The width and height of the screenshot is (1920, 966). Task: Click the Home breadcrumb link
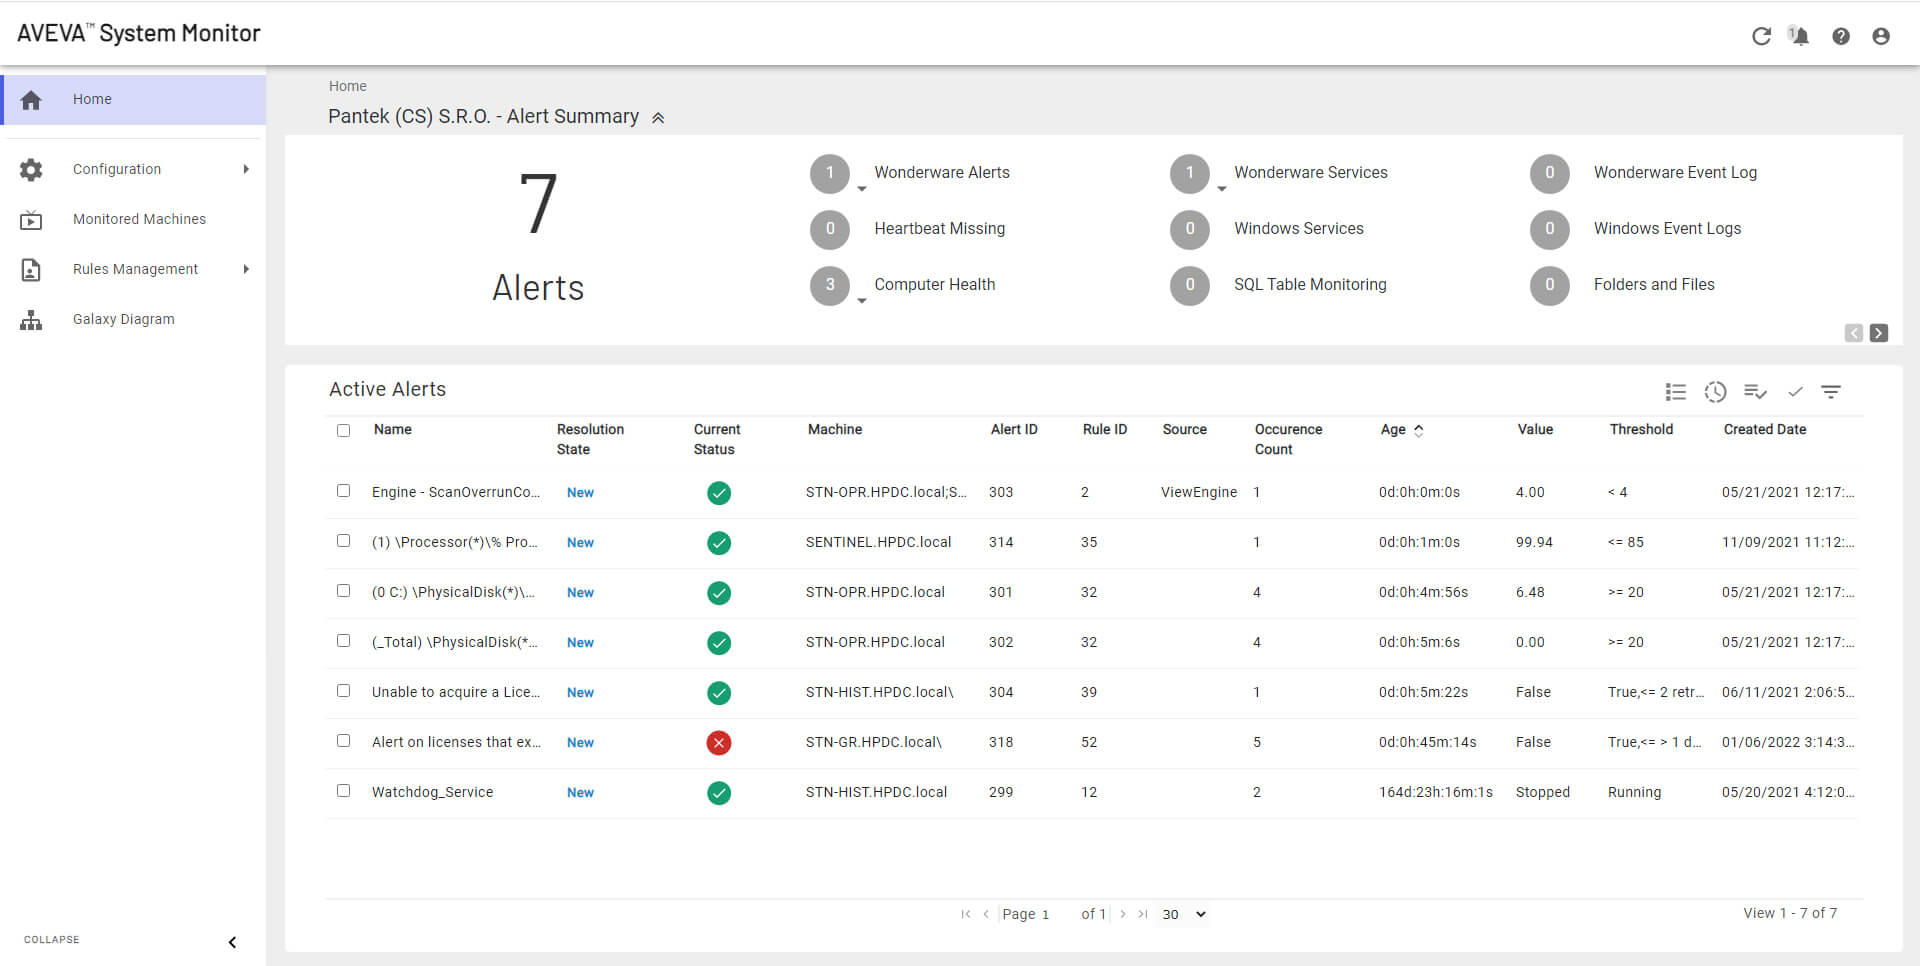[347, 86]
